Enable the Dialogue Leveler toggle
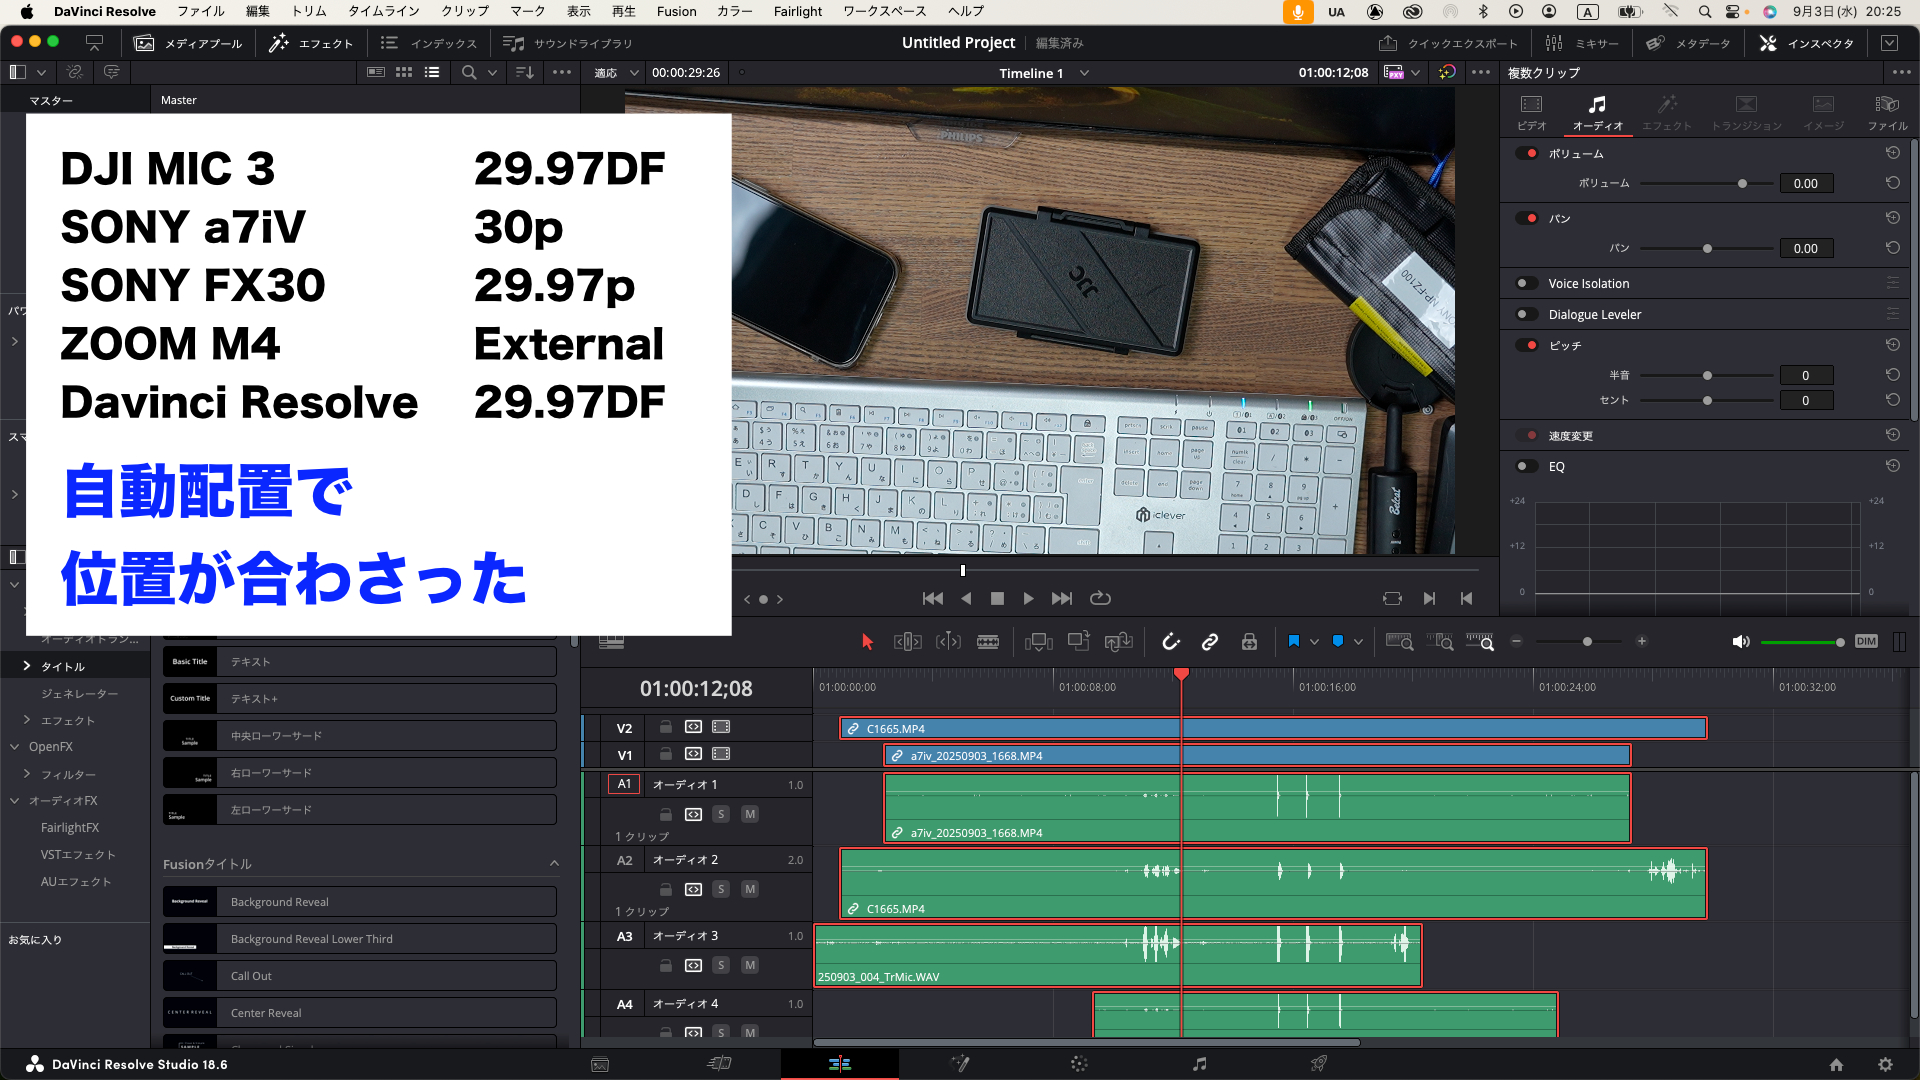Viewport: 1920px width, 1080px height. click(1526, 314)
